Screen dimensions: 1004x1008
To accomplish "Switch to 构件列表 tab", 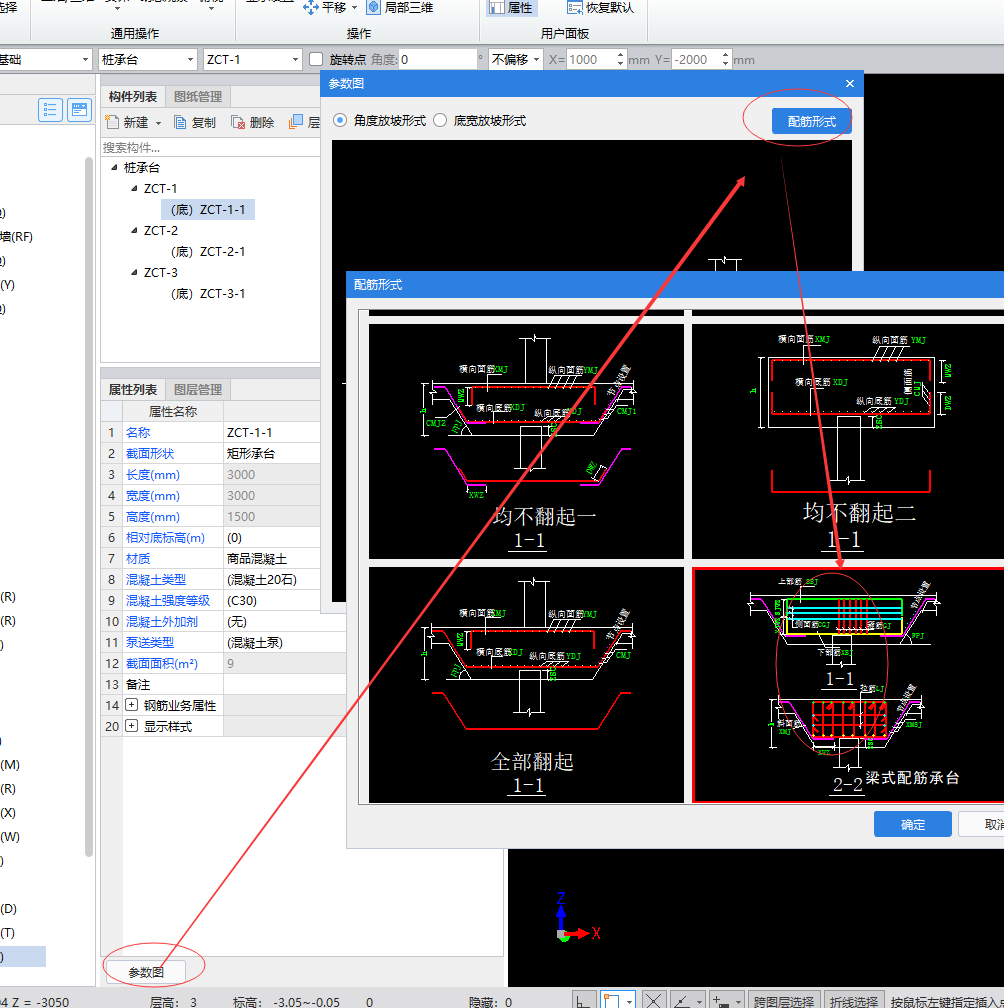I will point(133,96).
